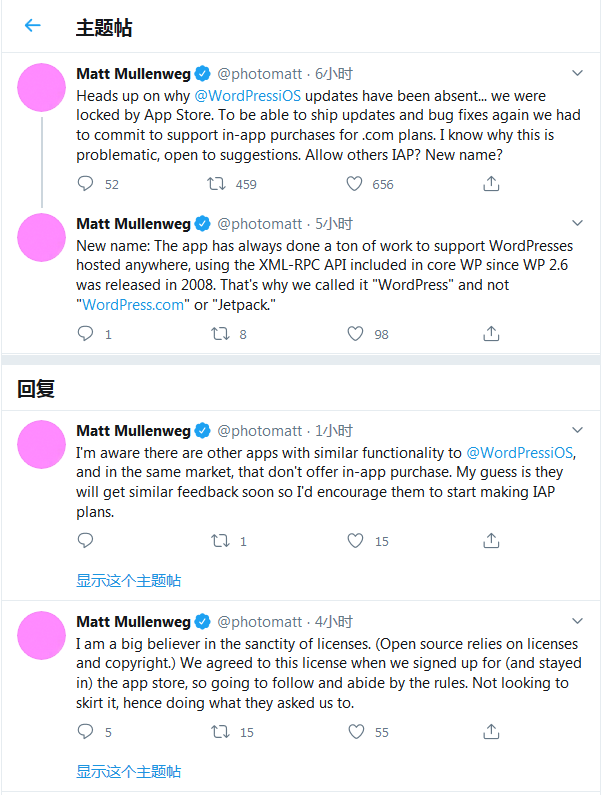
Task: Like the tweet with 15 likes
Action: tap(354, 541)
